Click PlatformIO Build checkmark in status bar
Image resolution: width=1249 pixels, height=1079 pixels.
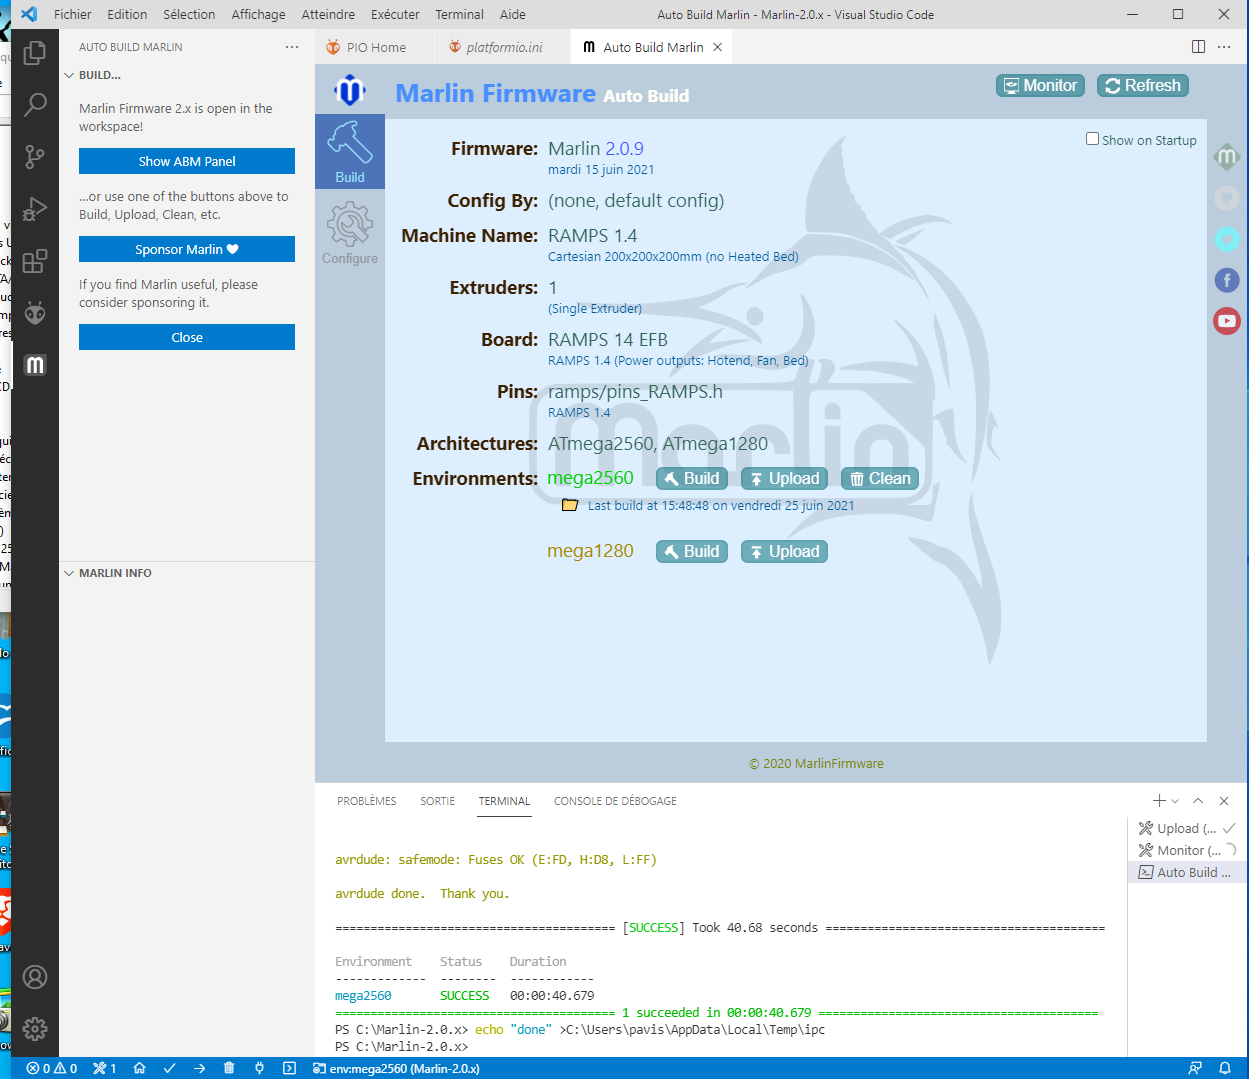(x=169, y=1068)
